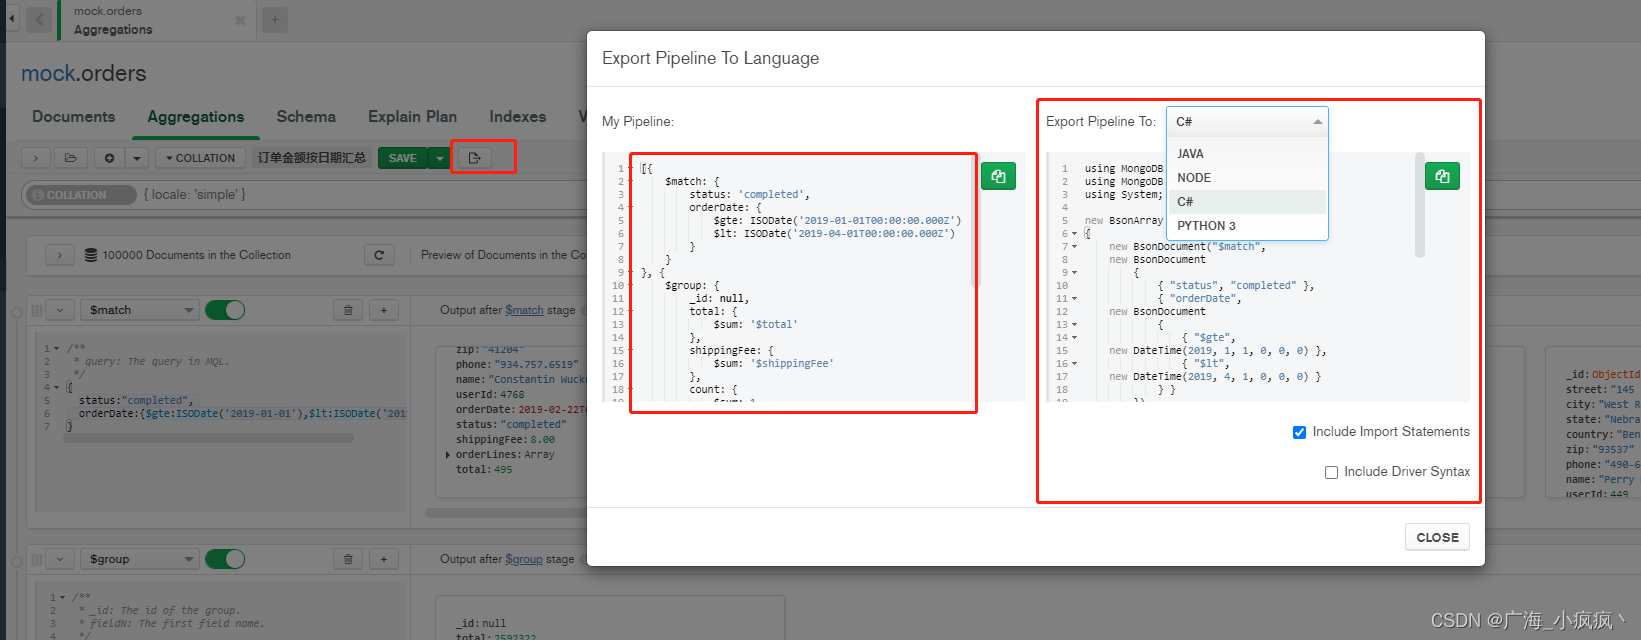Screen dimensions: 1641x640
Task: Click export pipeline to language icon
Action: click(x=475, y=158)
